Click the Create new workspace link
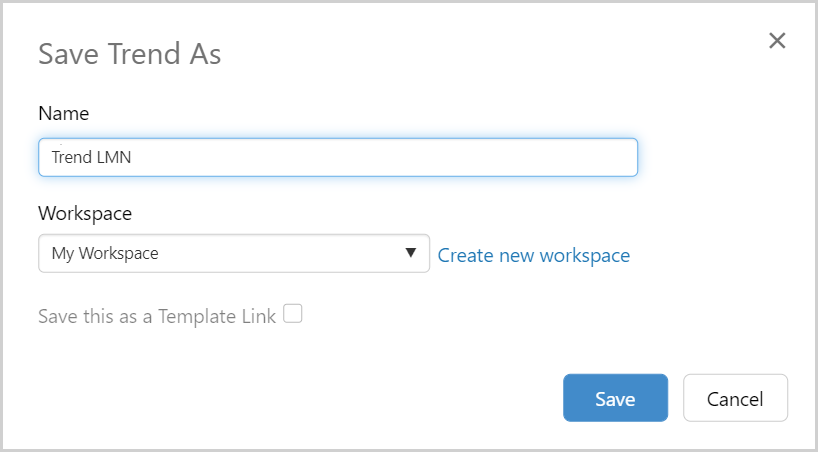 [x=534, y=255]
